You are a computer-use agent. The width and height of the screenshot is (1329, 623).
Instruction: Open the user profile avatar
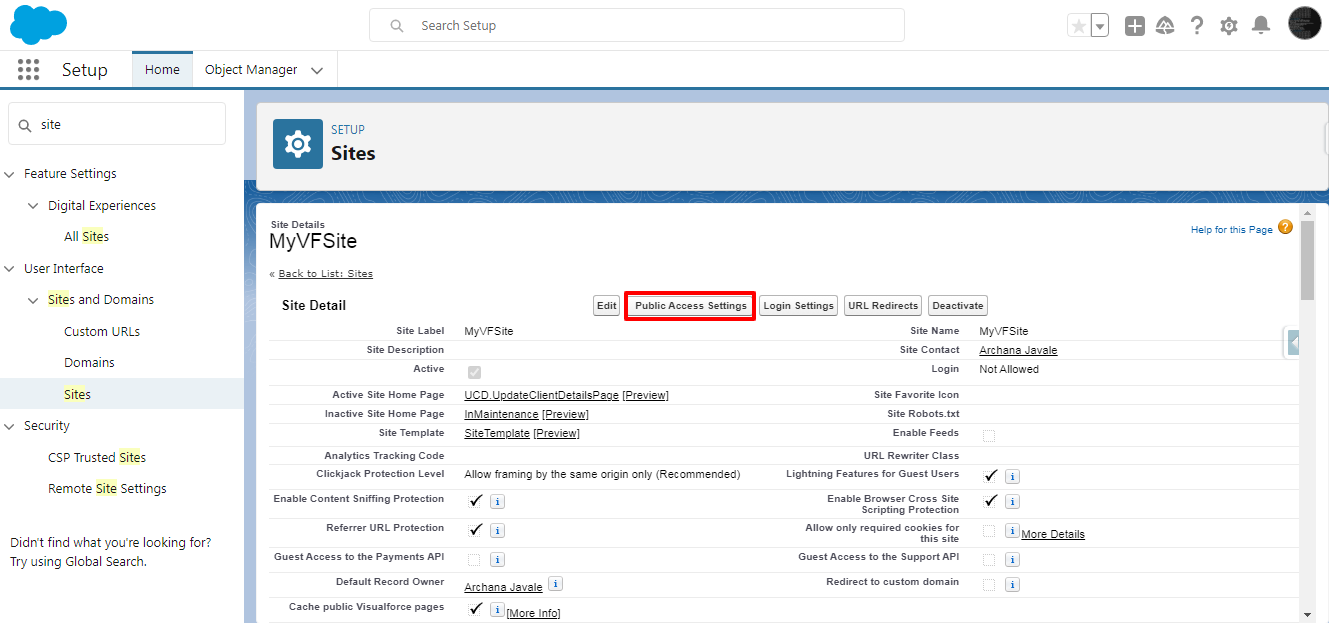click(x=1305, y=24)
